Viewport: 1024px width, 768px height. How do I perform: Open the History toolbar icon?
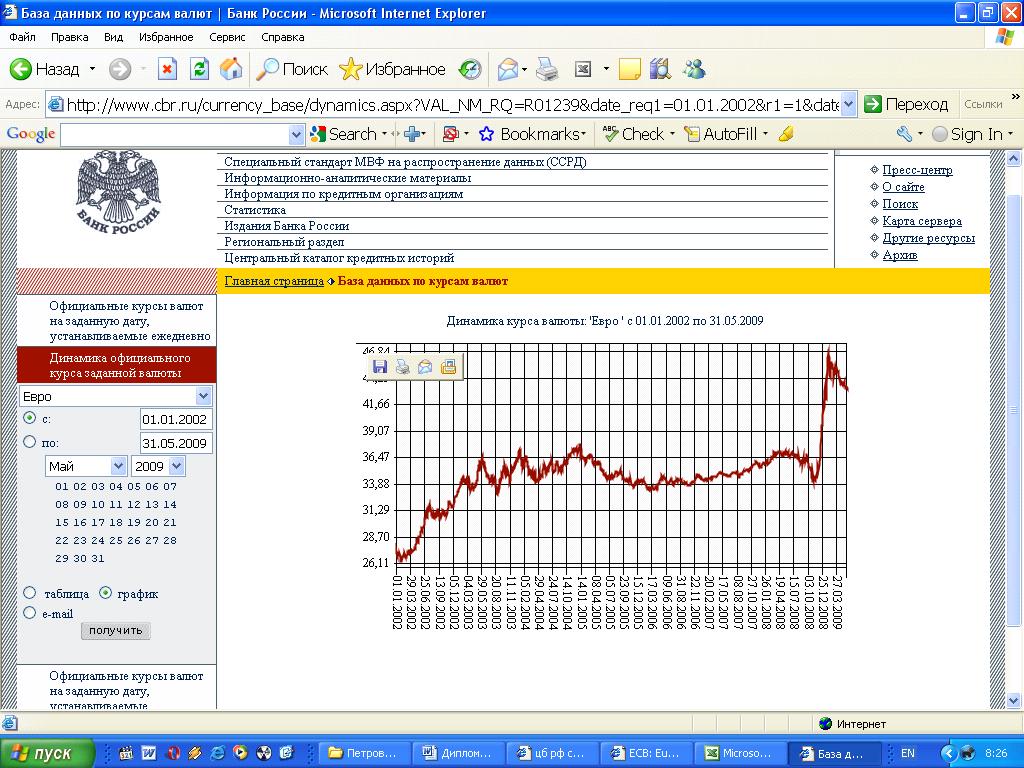[470, 69]
